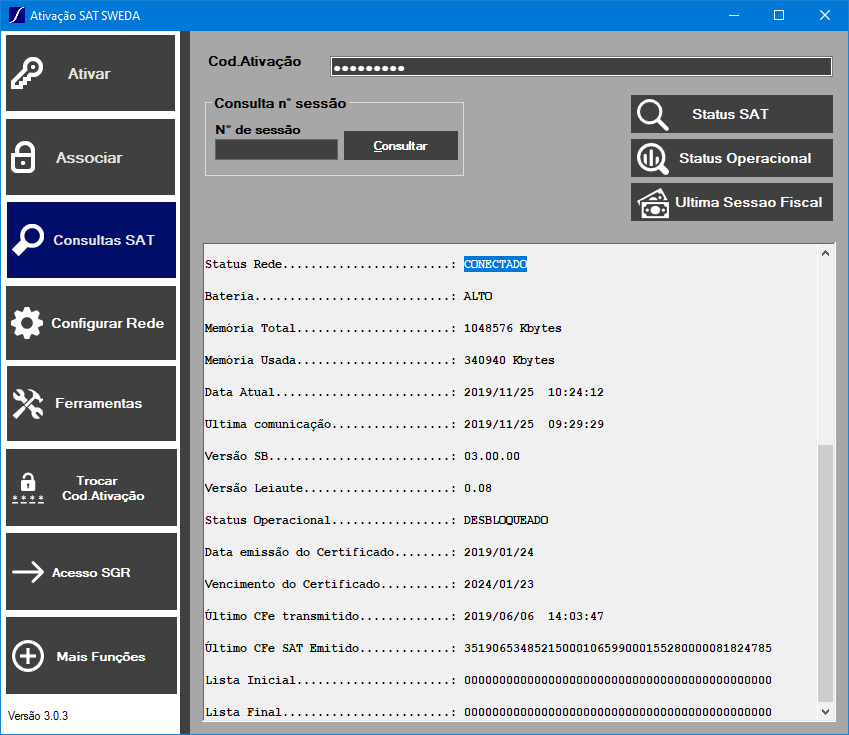Viewport: 849px width, 735px height.
Task: Open the Ativar section
Action: (90, 73)
